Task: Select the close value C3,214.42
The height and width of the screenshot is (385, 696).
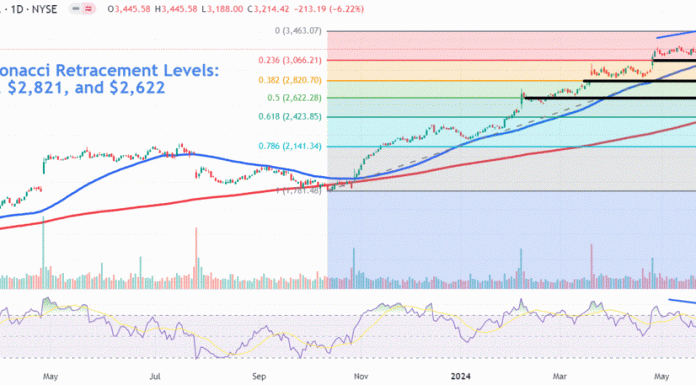Action: (268, 9)
